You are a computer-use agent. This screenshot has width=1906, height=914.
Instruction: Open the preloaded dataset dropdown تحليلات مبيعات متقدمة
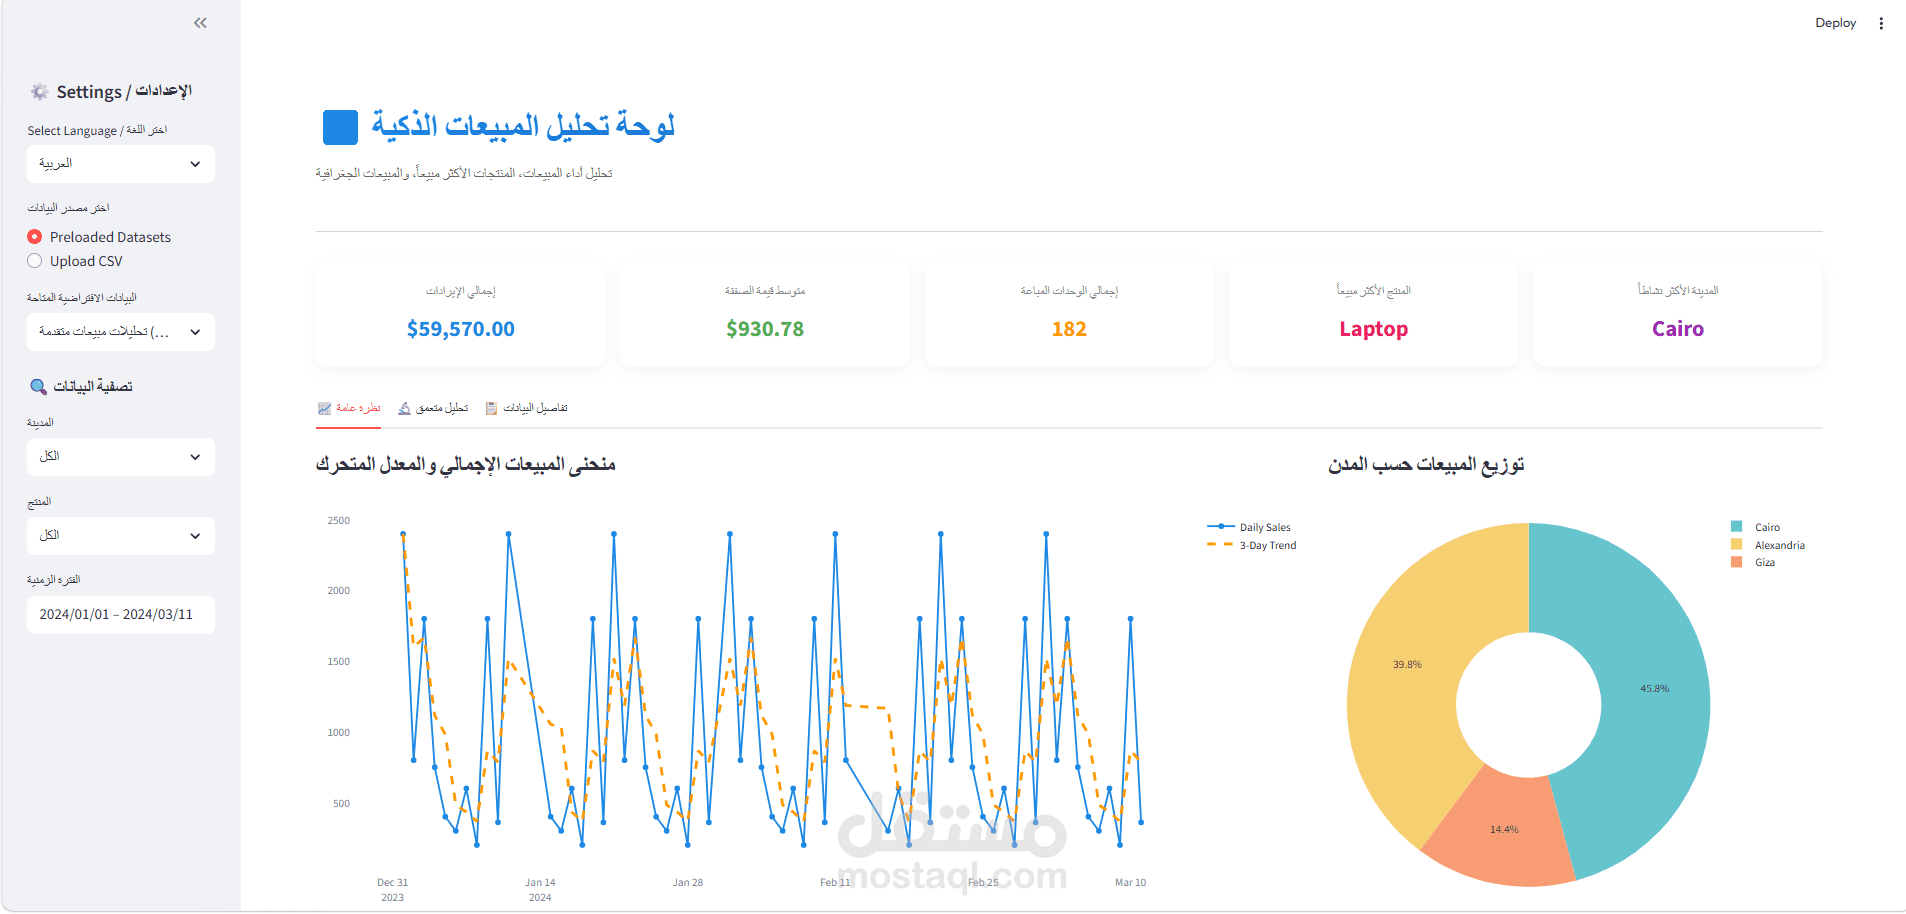point(121,332)
